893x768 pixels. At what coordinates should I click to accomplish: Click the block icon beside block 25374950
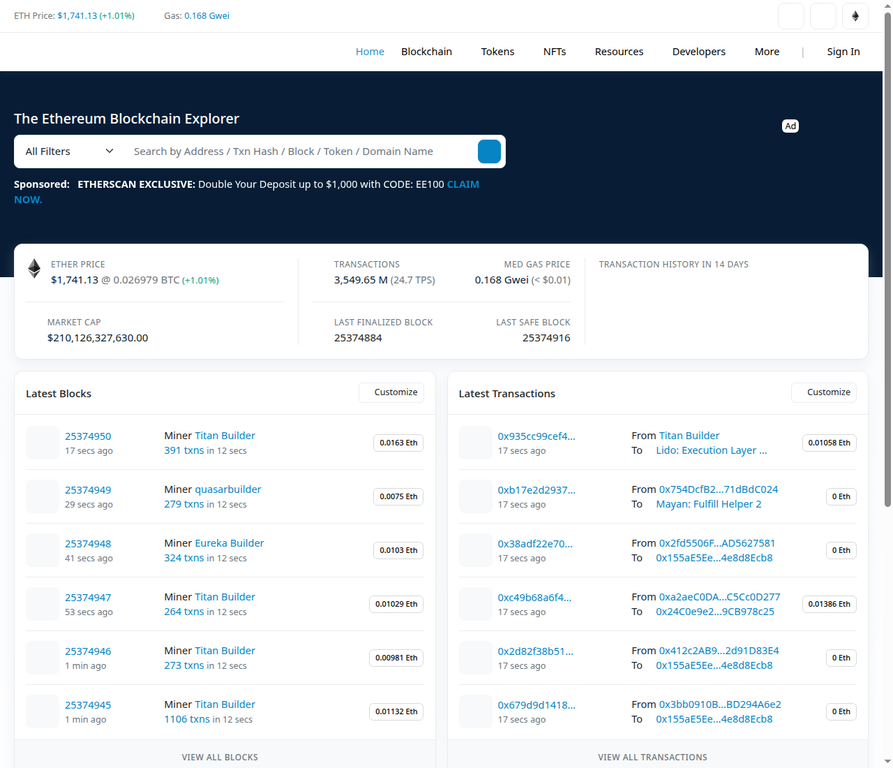42,442
